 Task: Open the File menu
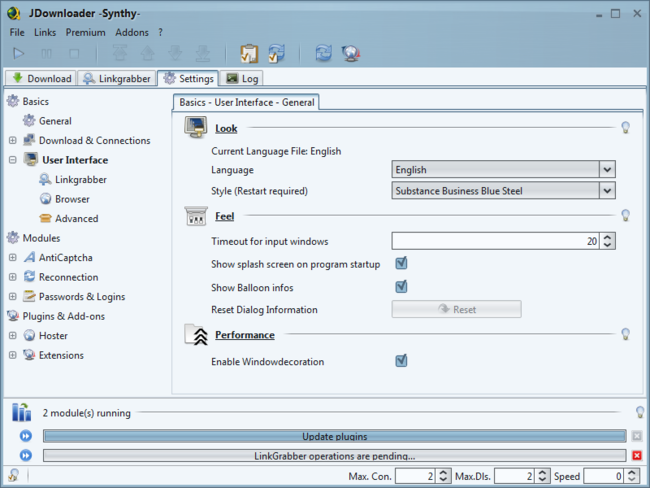tap(17, 32)
